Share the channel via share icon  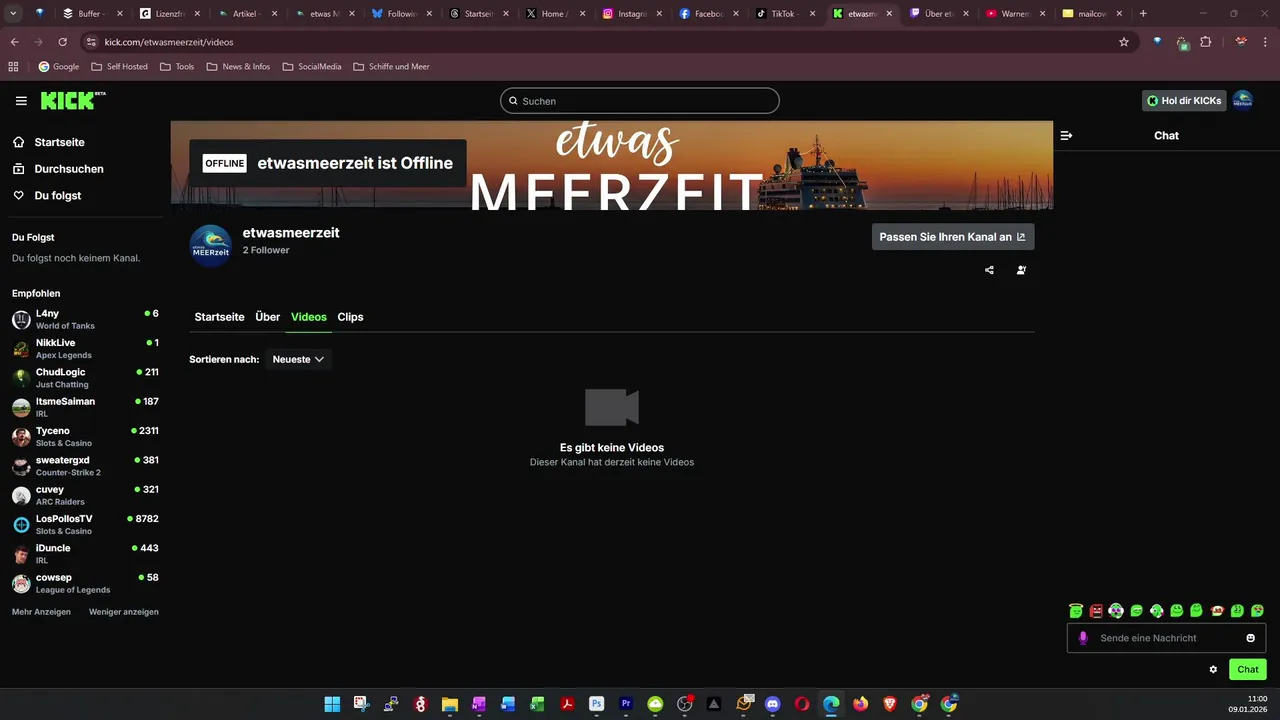(x=989, y=270)
